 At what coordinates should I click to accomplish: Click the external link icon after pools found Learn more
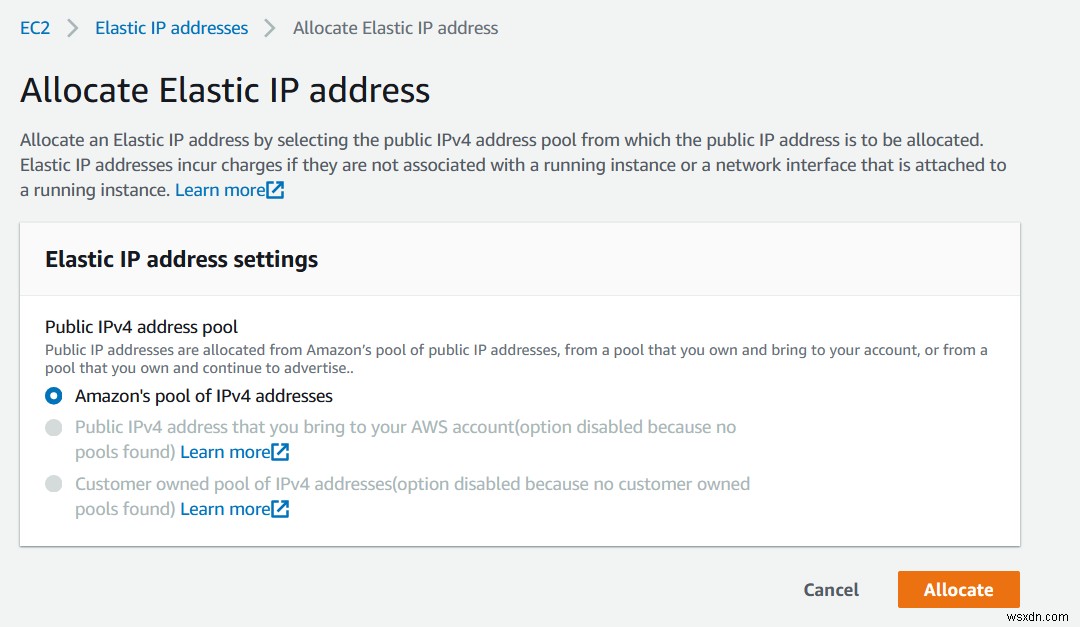[x=280, y=452]
